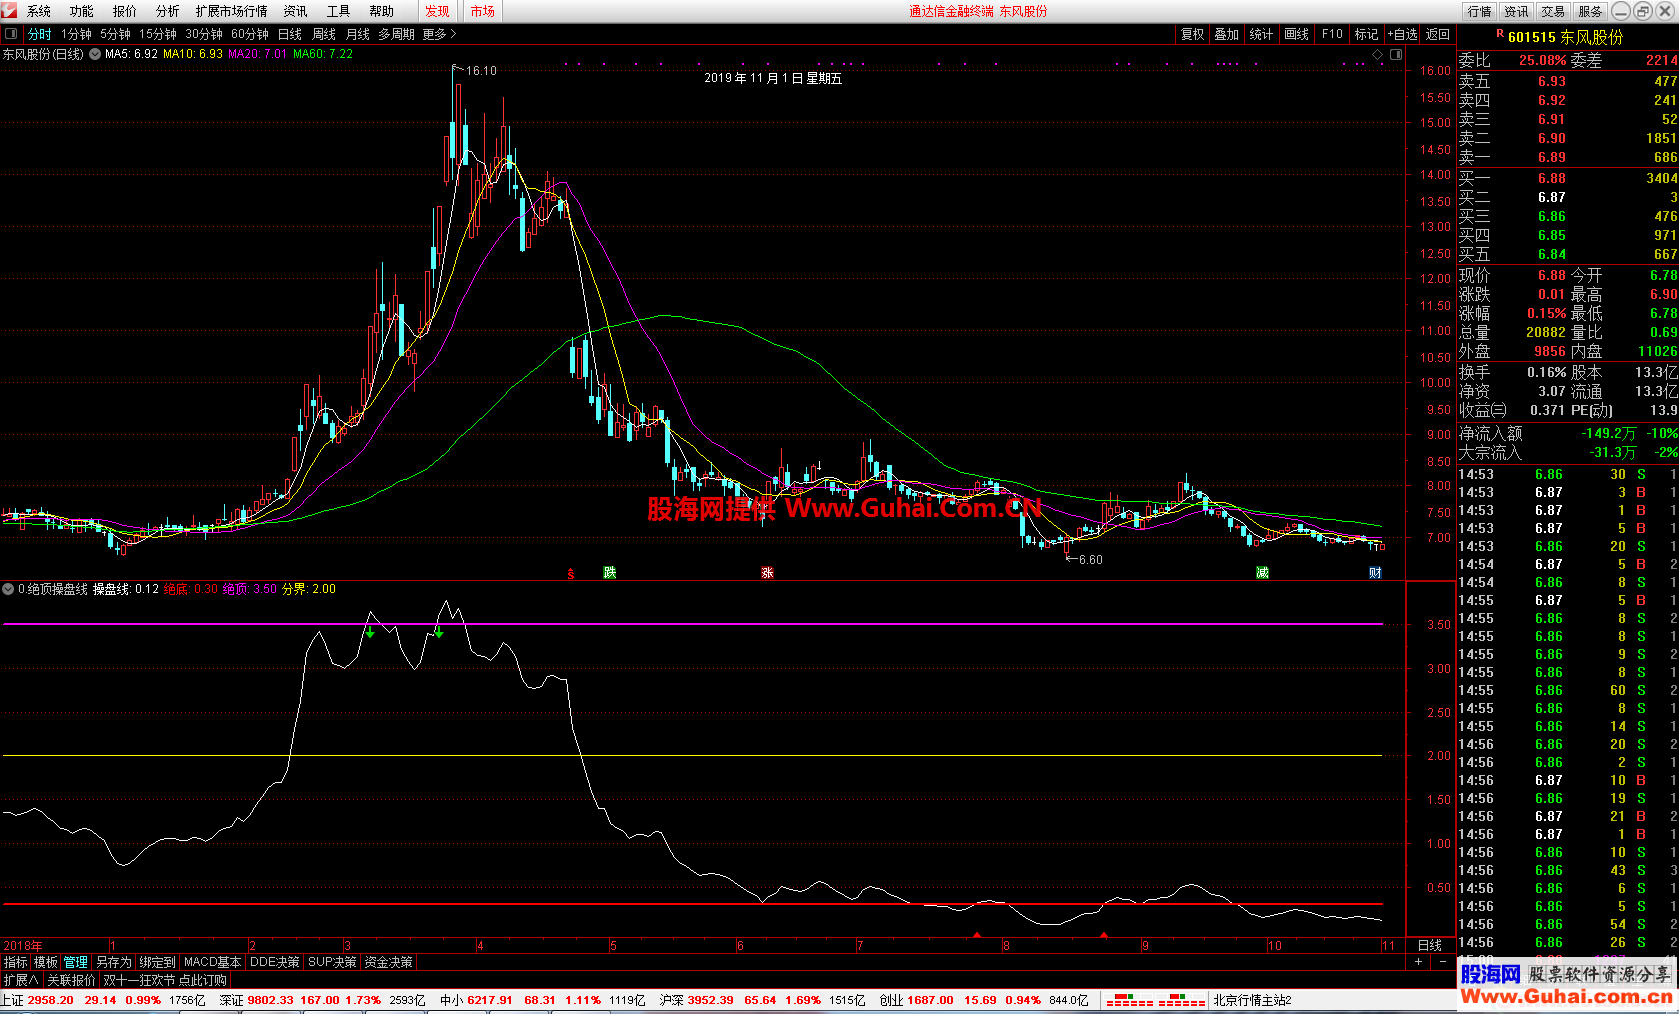
Task: Select the 15分钟 period
Action: [x=158, y=34]
